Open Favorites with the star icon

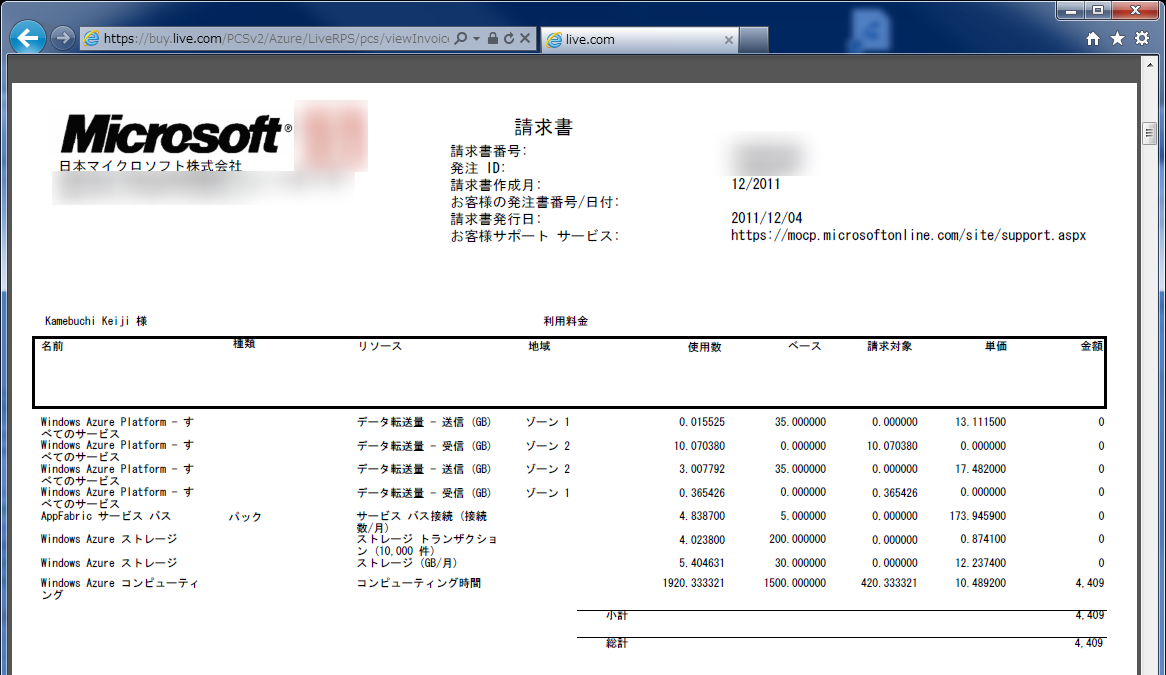pos(1117,39)
